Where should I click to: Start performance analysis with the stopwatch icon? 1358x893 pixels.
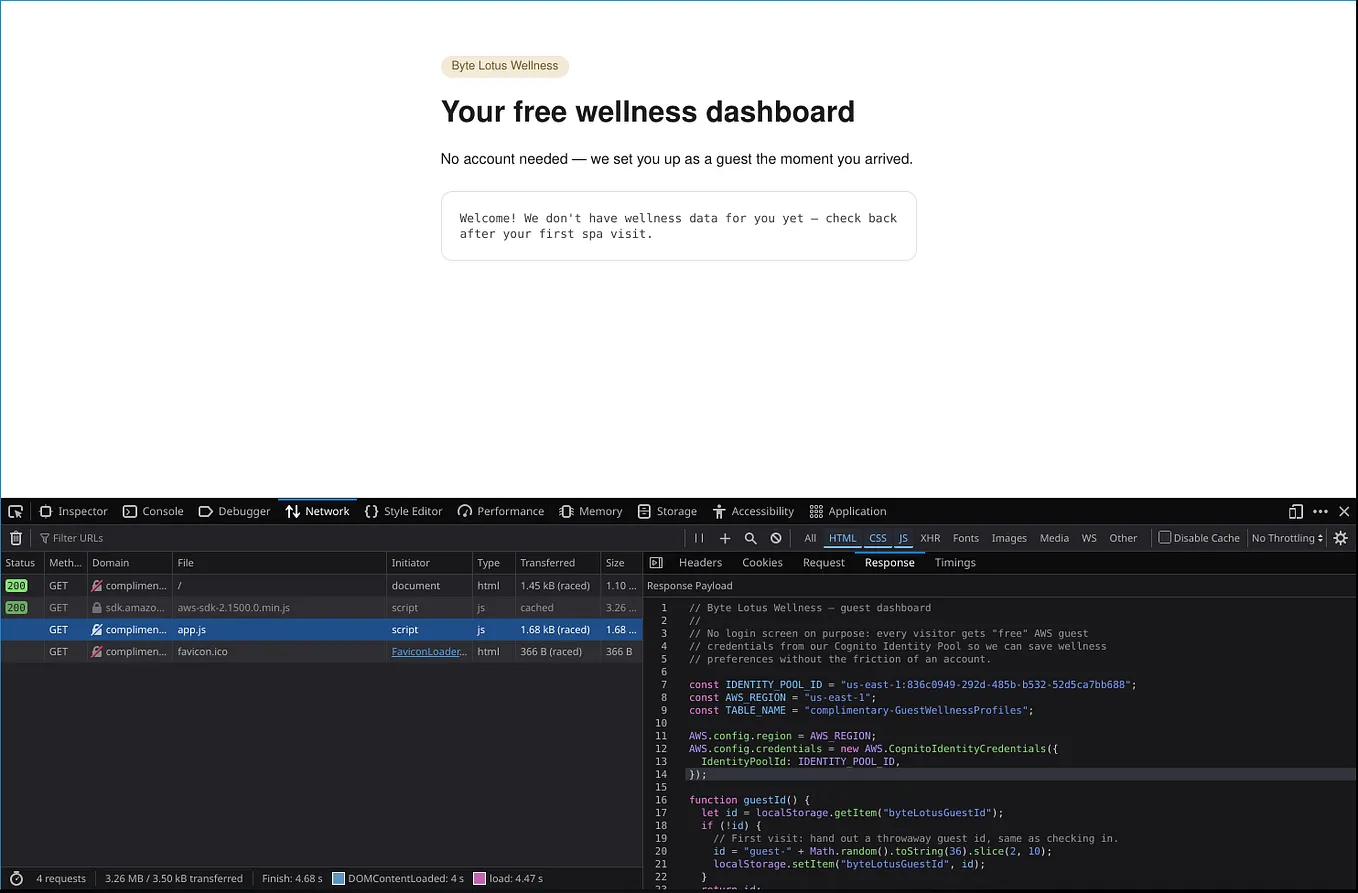point(17,878)
